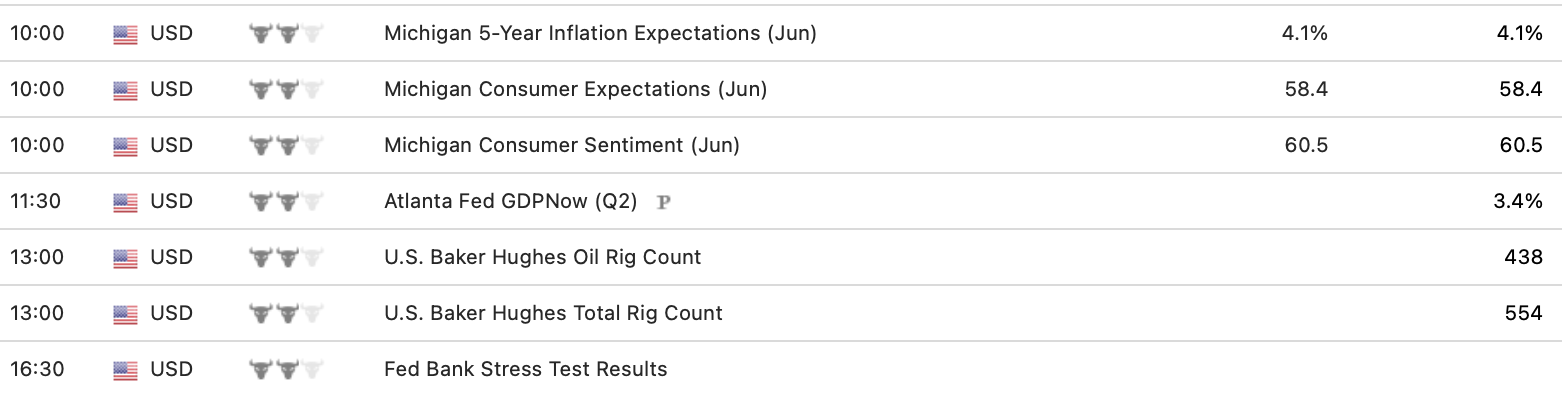Click the bull importance icons for Michigan 5-Year Inflation Expectations
The width and height of the screenshot is (1562, 406).
(x=286, y=34)
